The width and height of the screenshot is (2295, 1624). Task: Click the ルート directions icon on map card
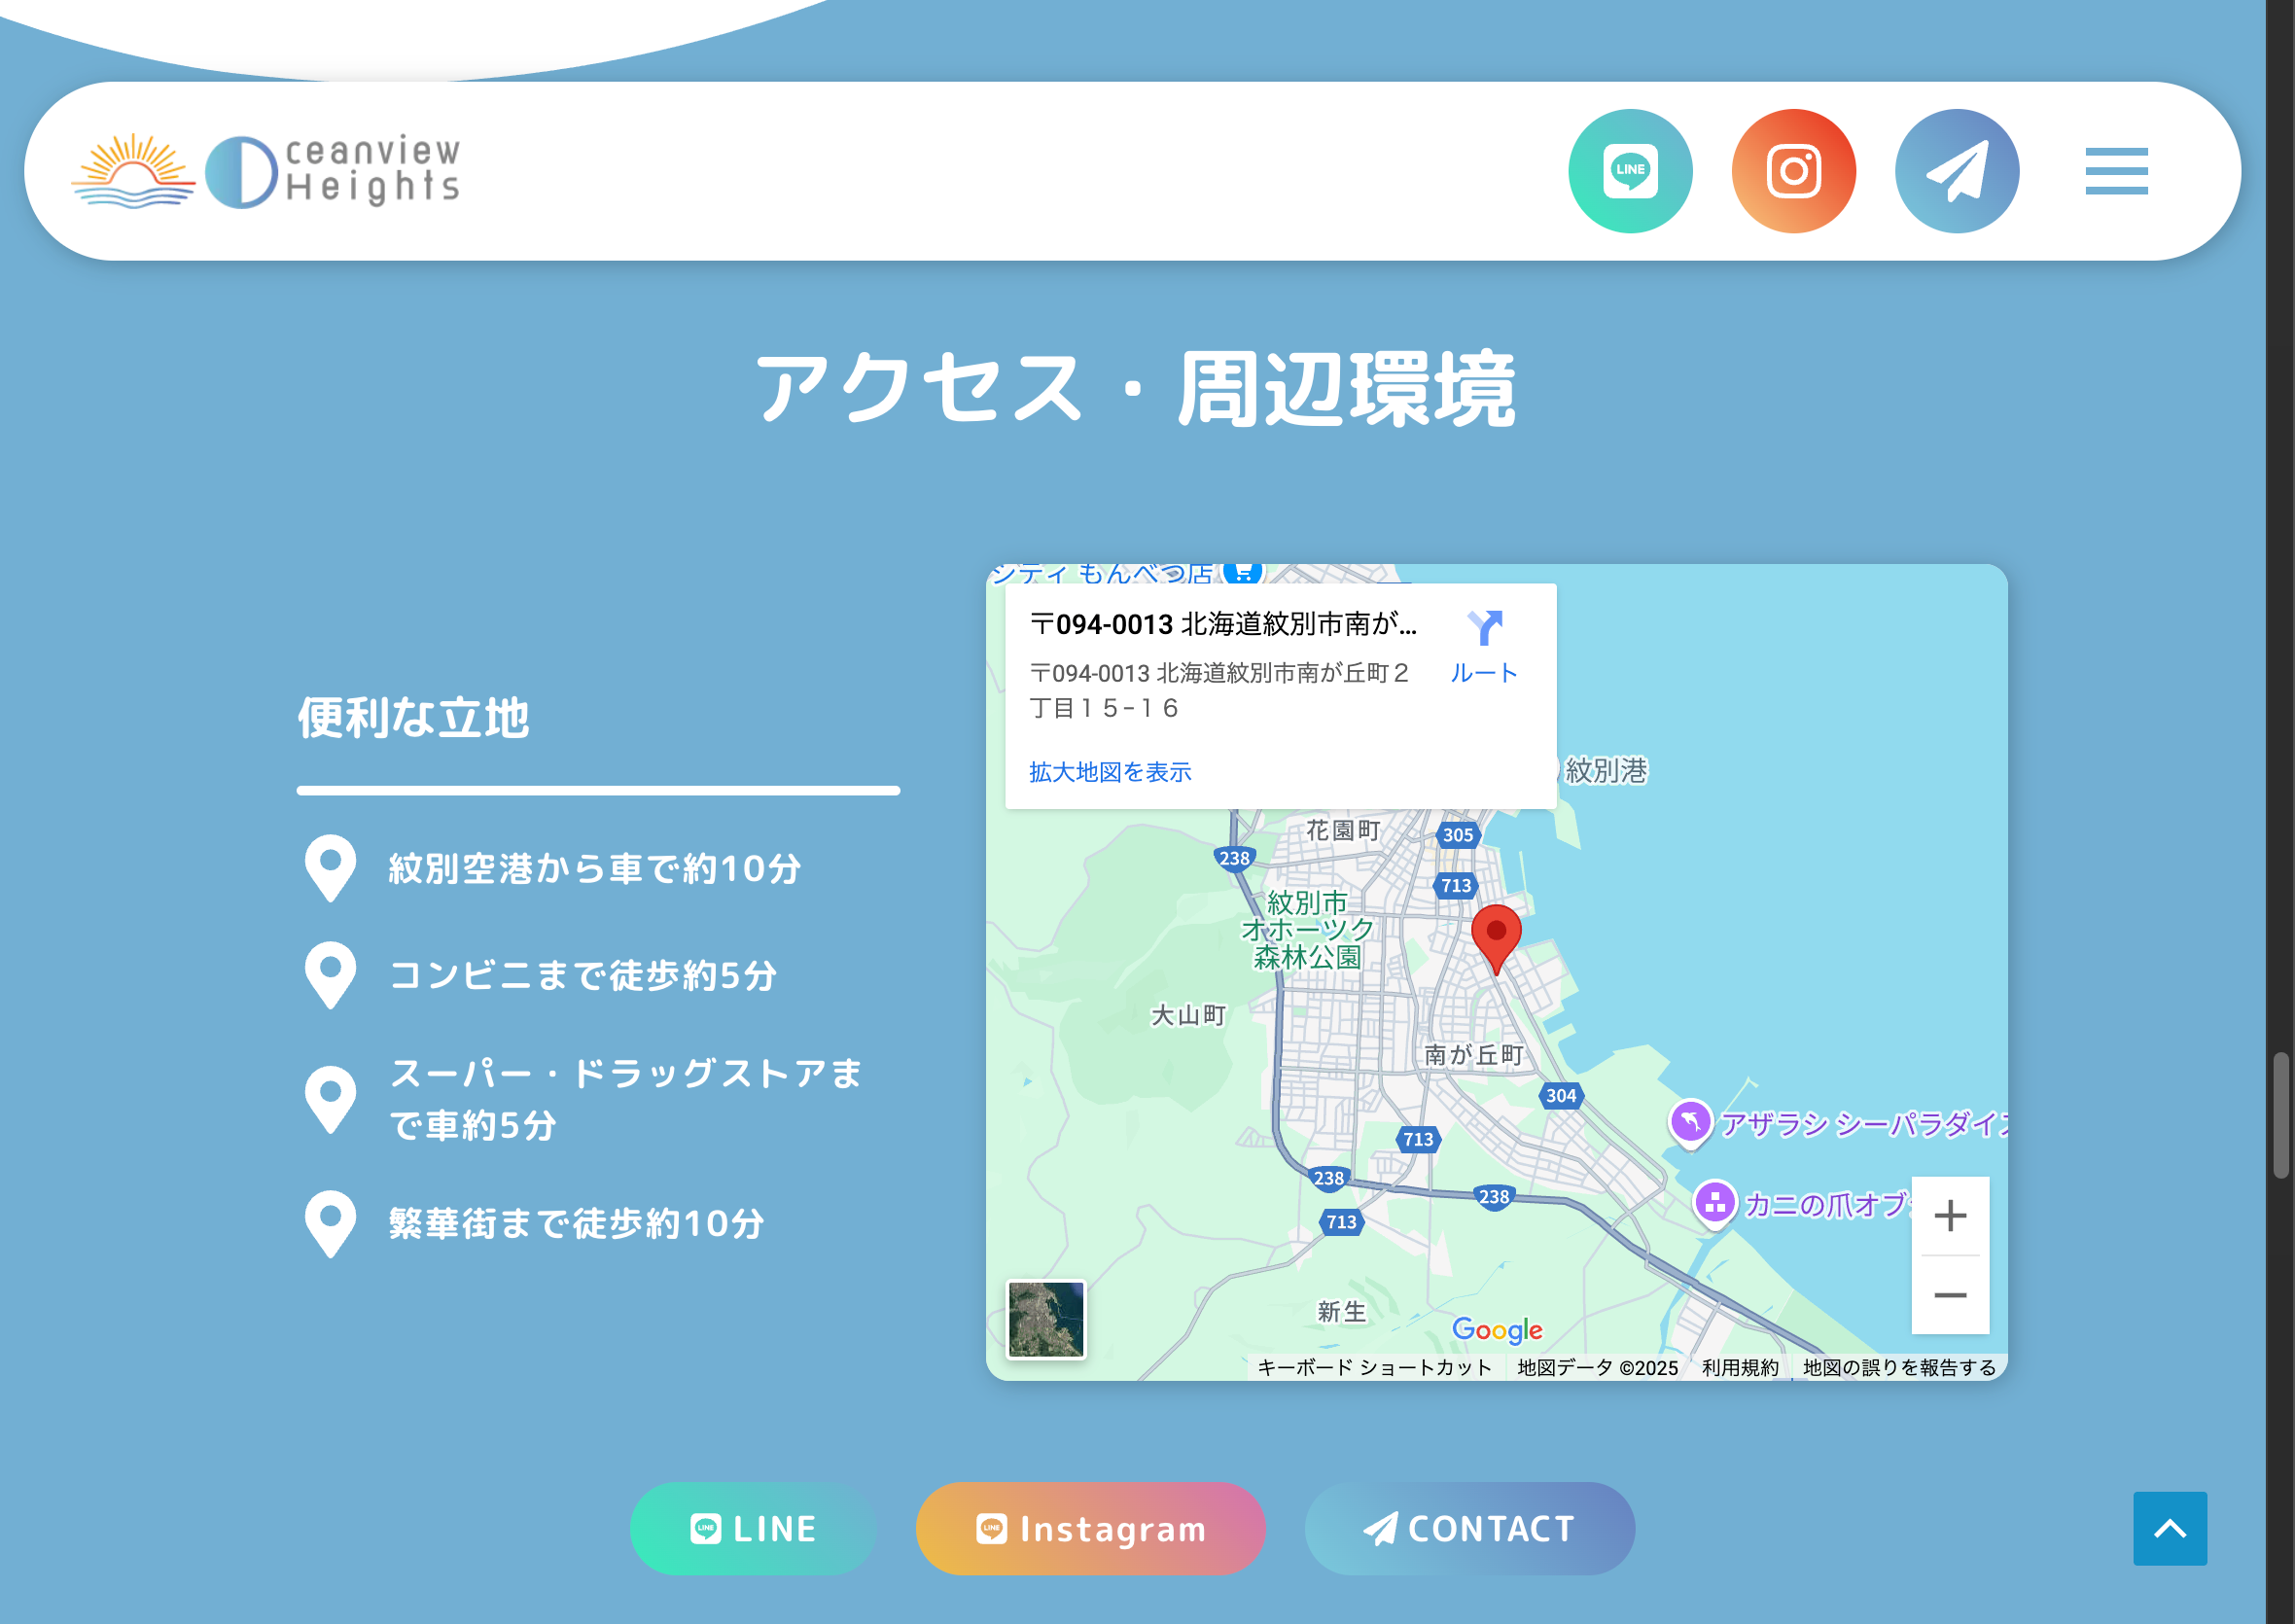tap(1484, 646)
